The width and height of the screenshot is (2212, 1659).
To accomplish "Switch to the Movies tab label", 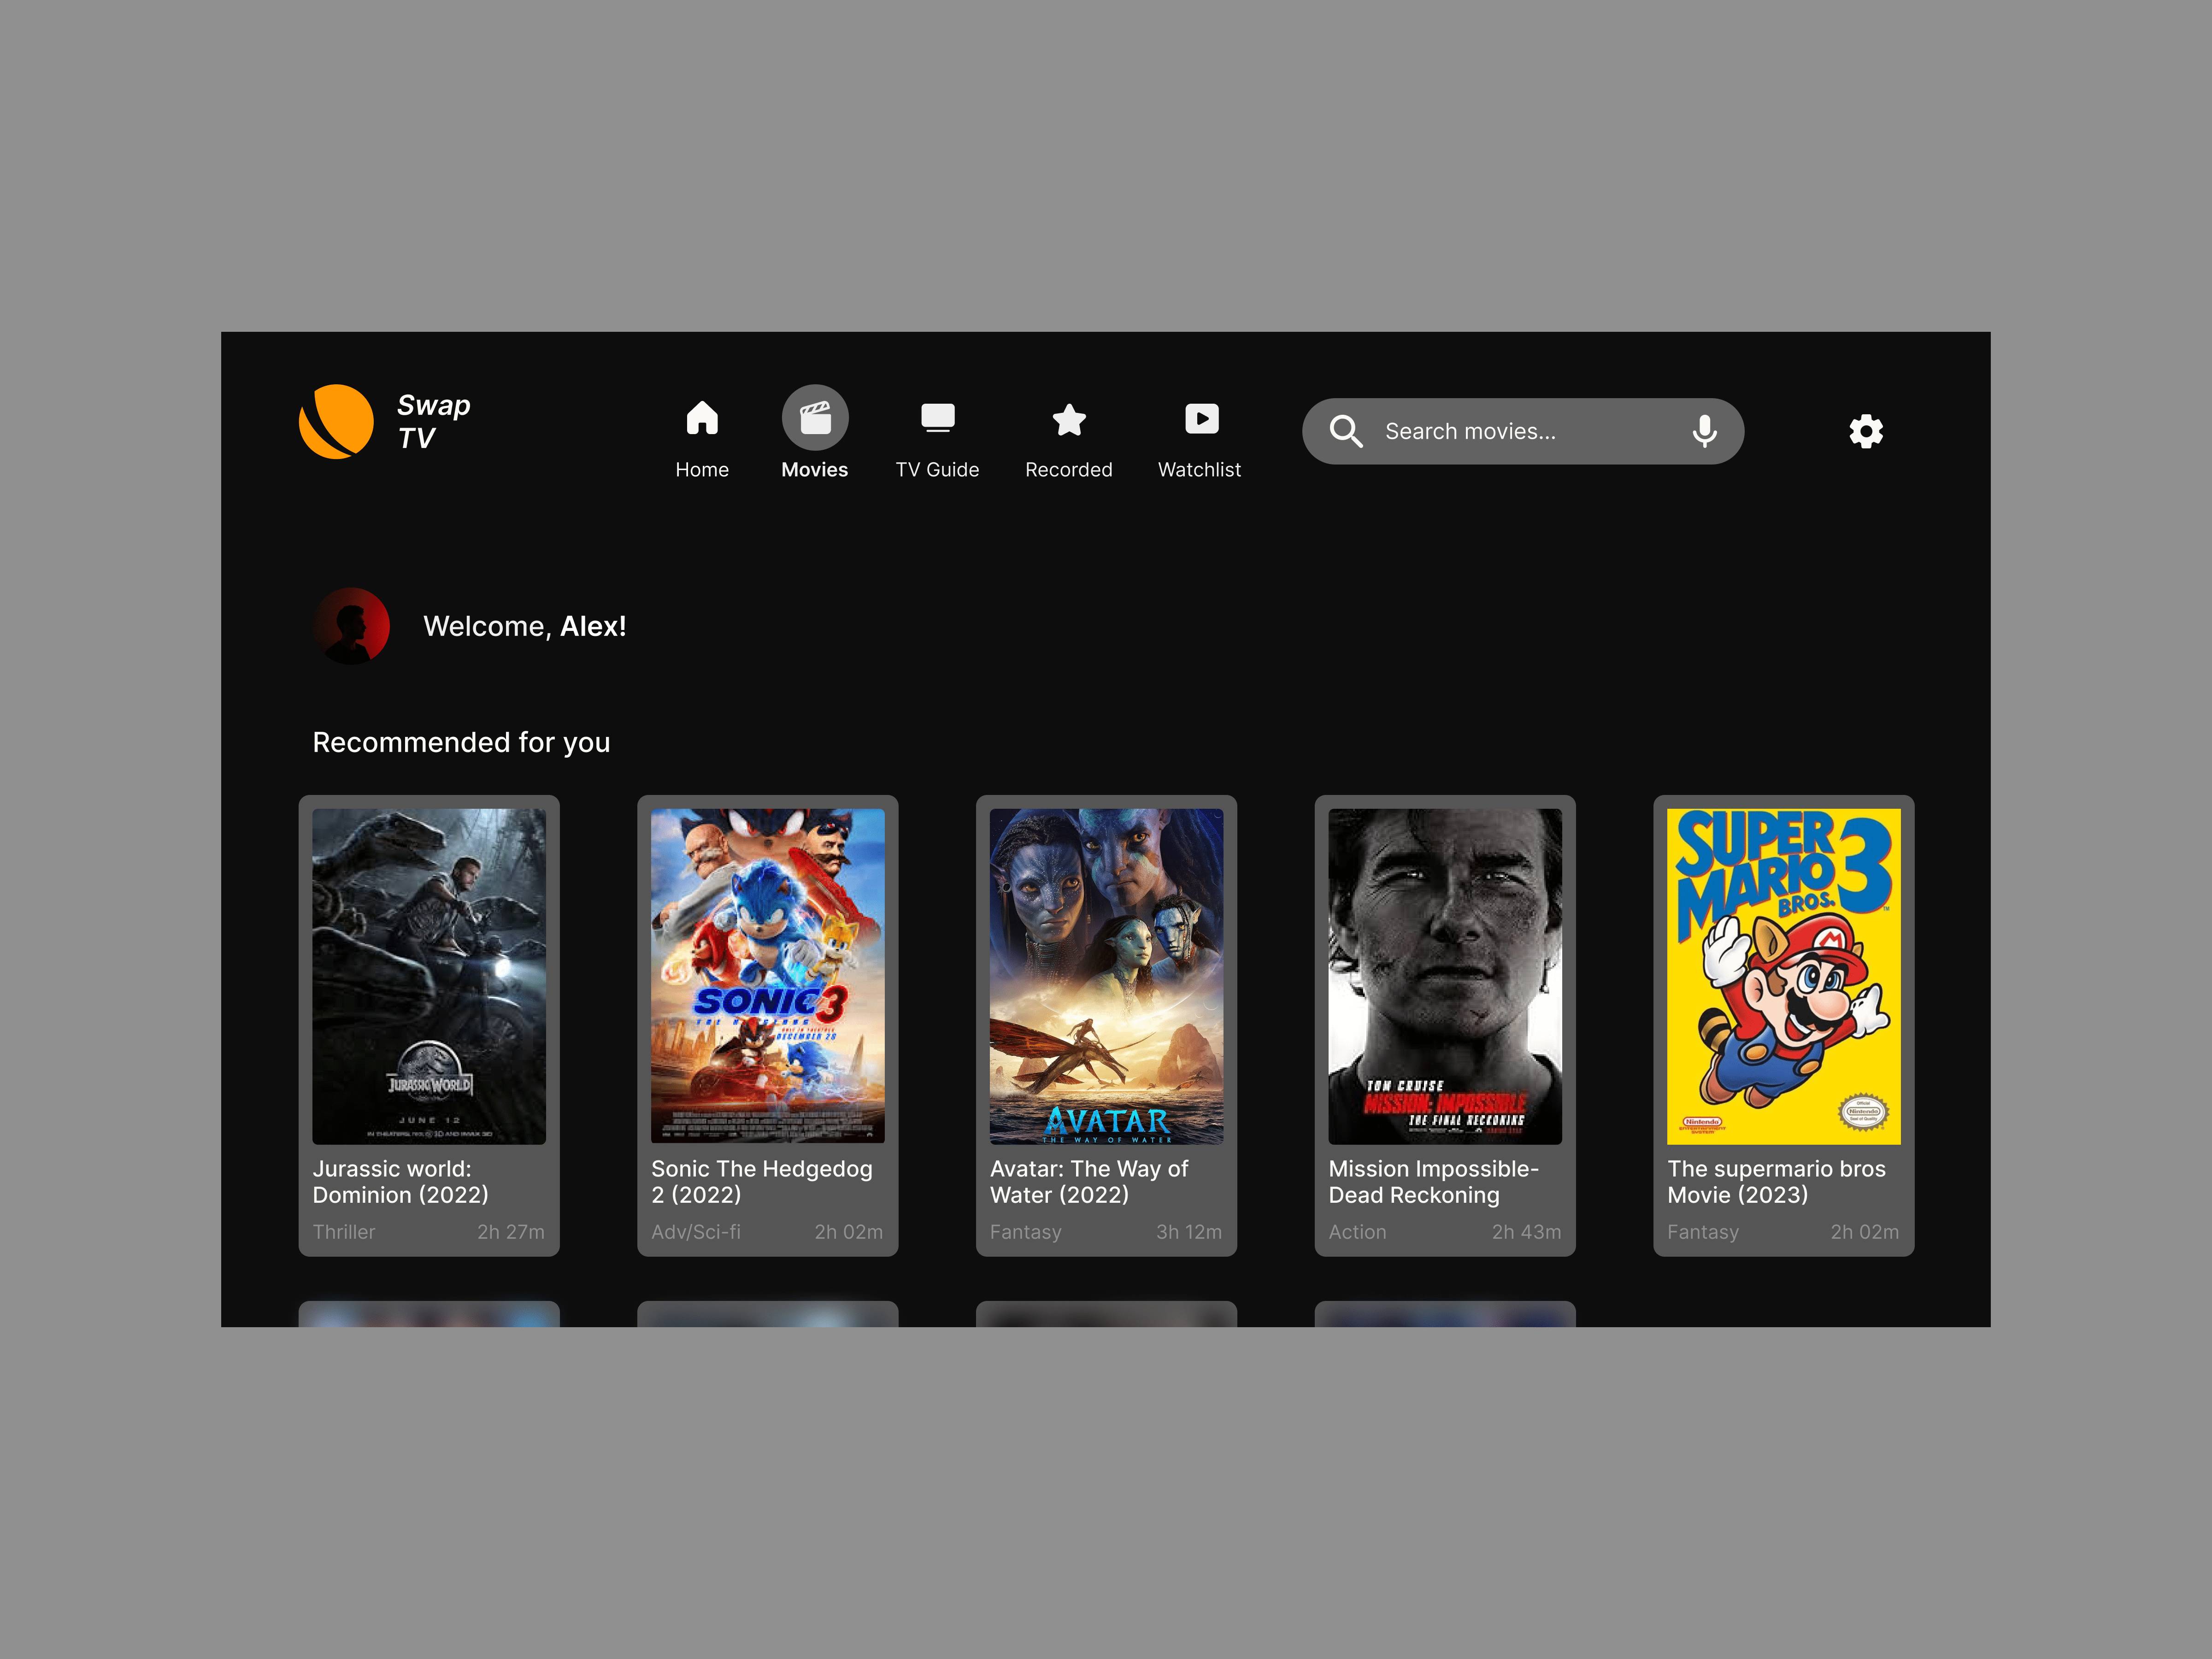I will coord(815,470).
